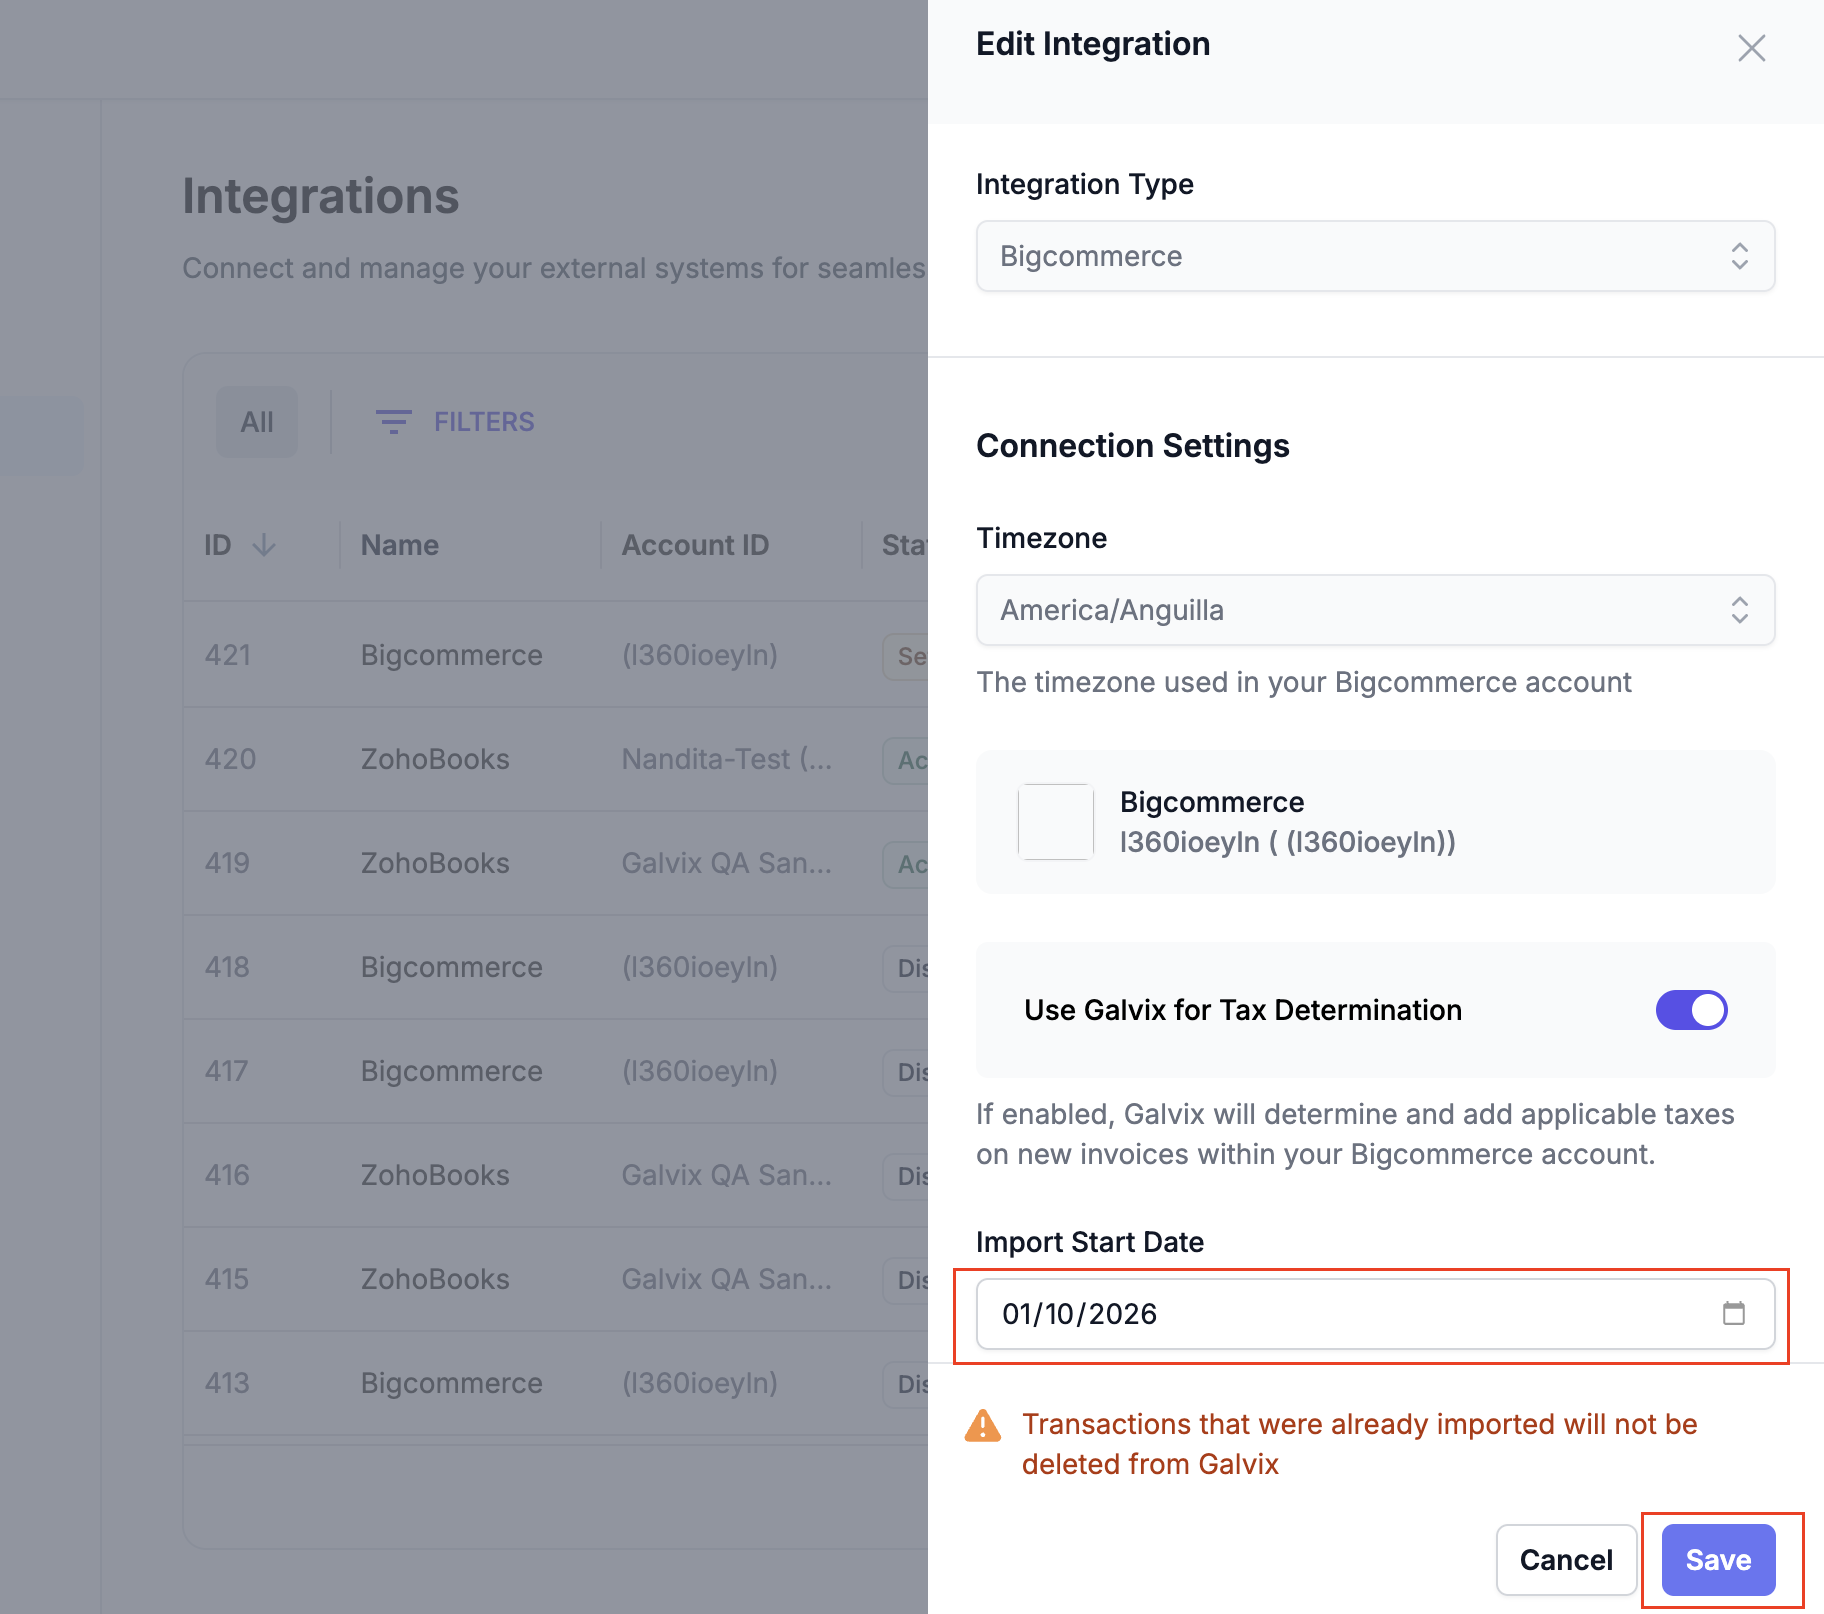Select row ID 420 in the table
The image size is (1824, 1614).
tap(230, 759)
